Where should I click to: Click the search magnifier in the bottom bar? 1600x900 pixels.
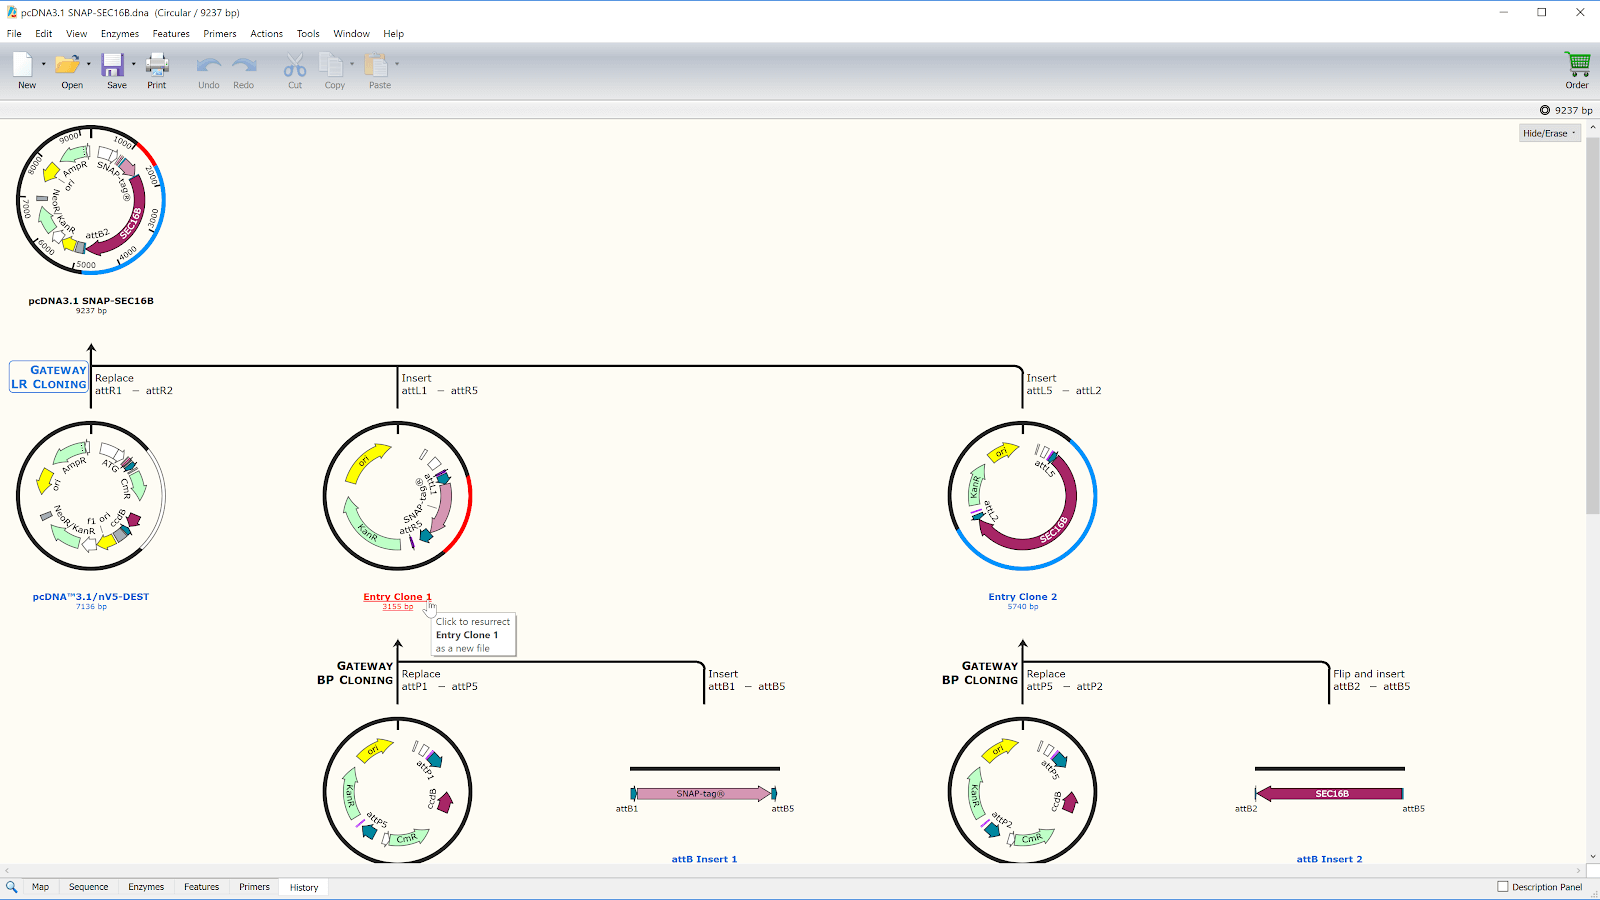12,886
